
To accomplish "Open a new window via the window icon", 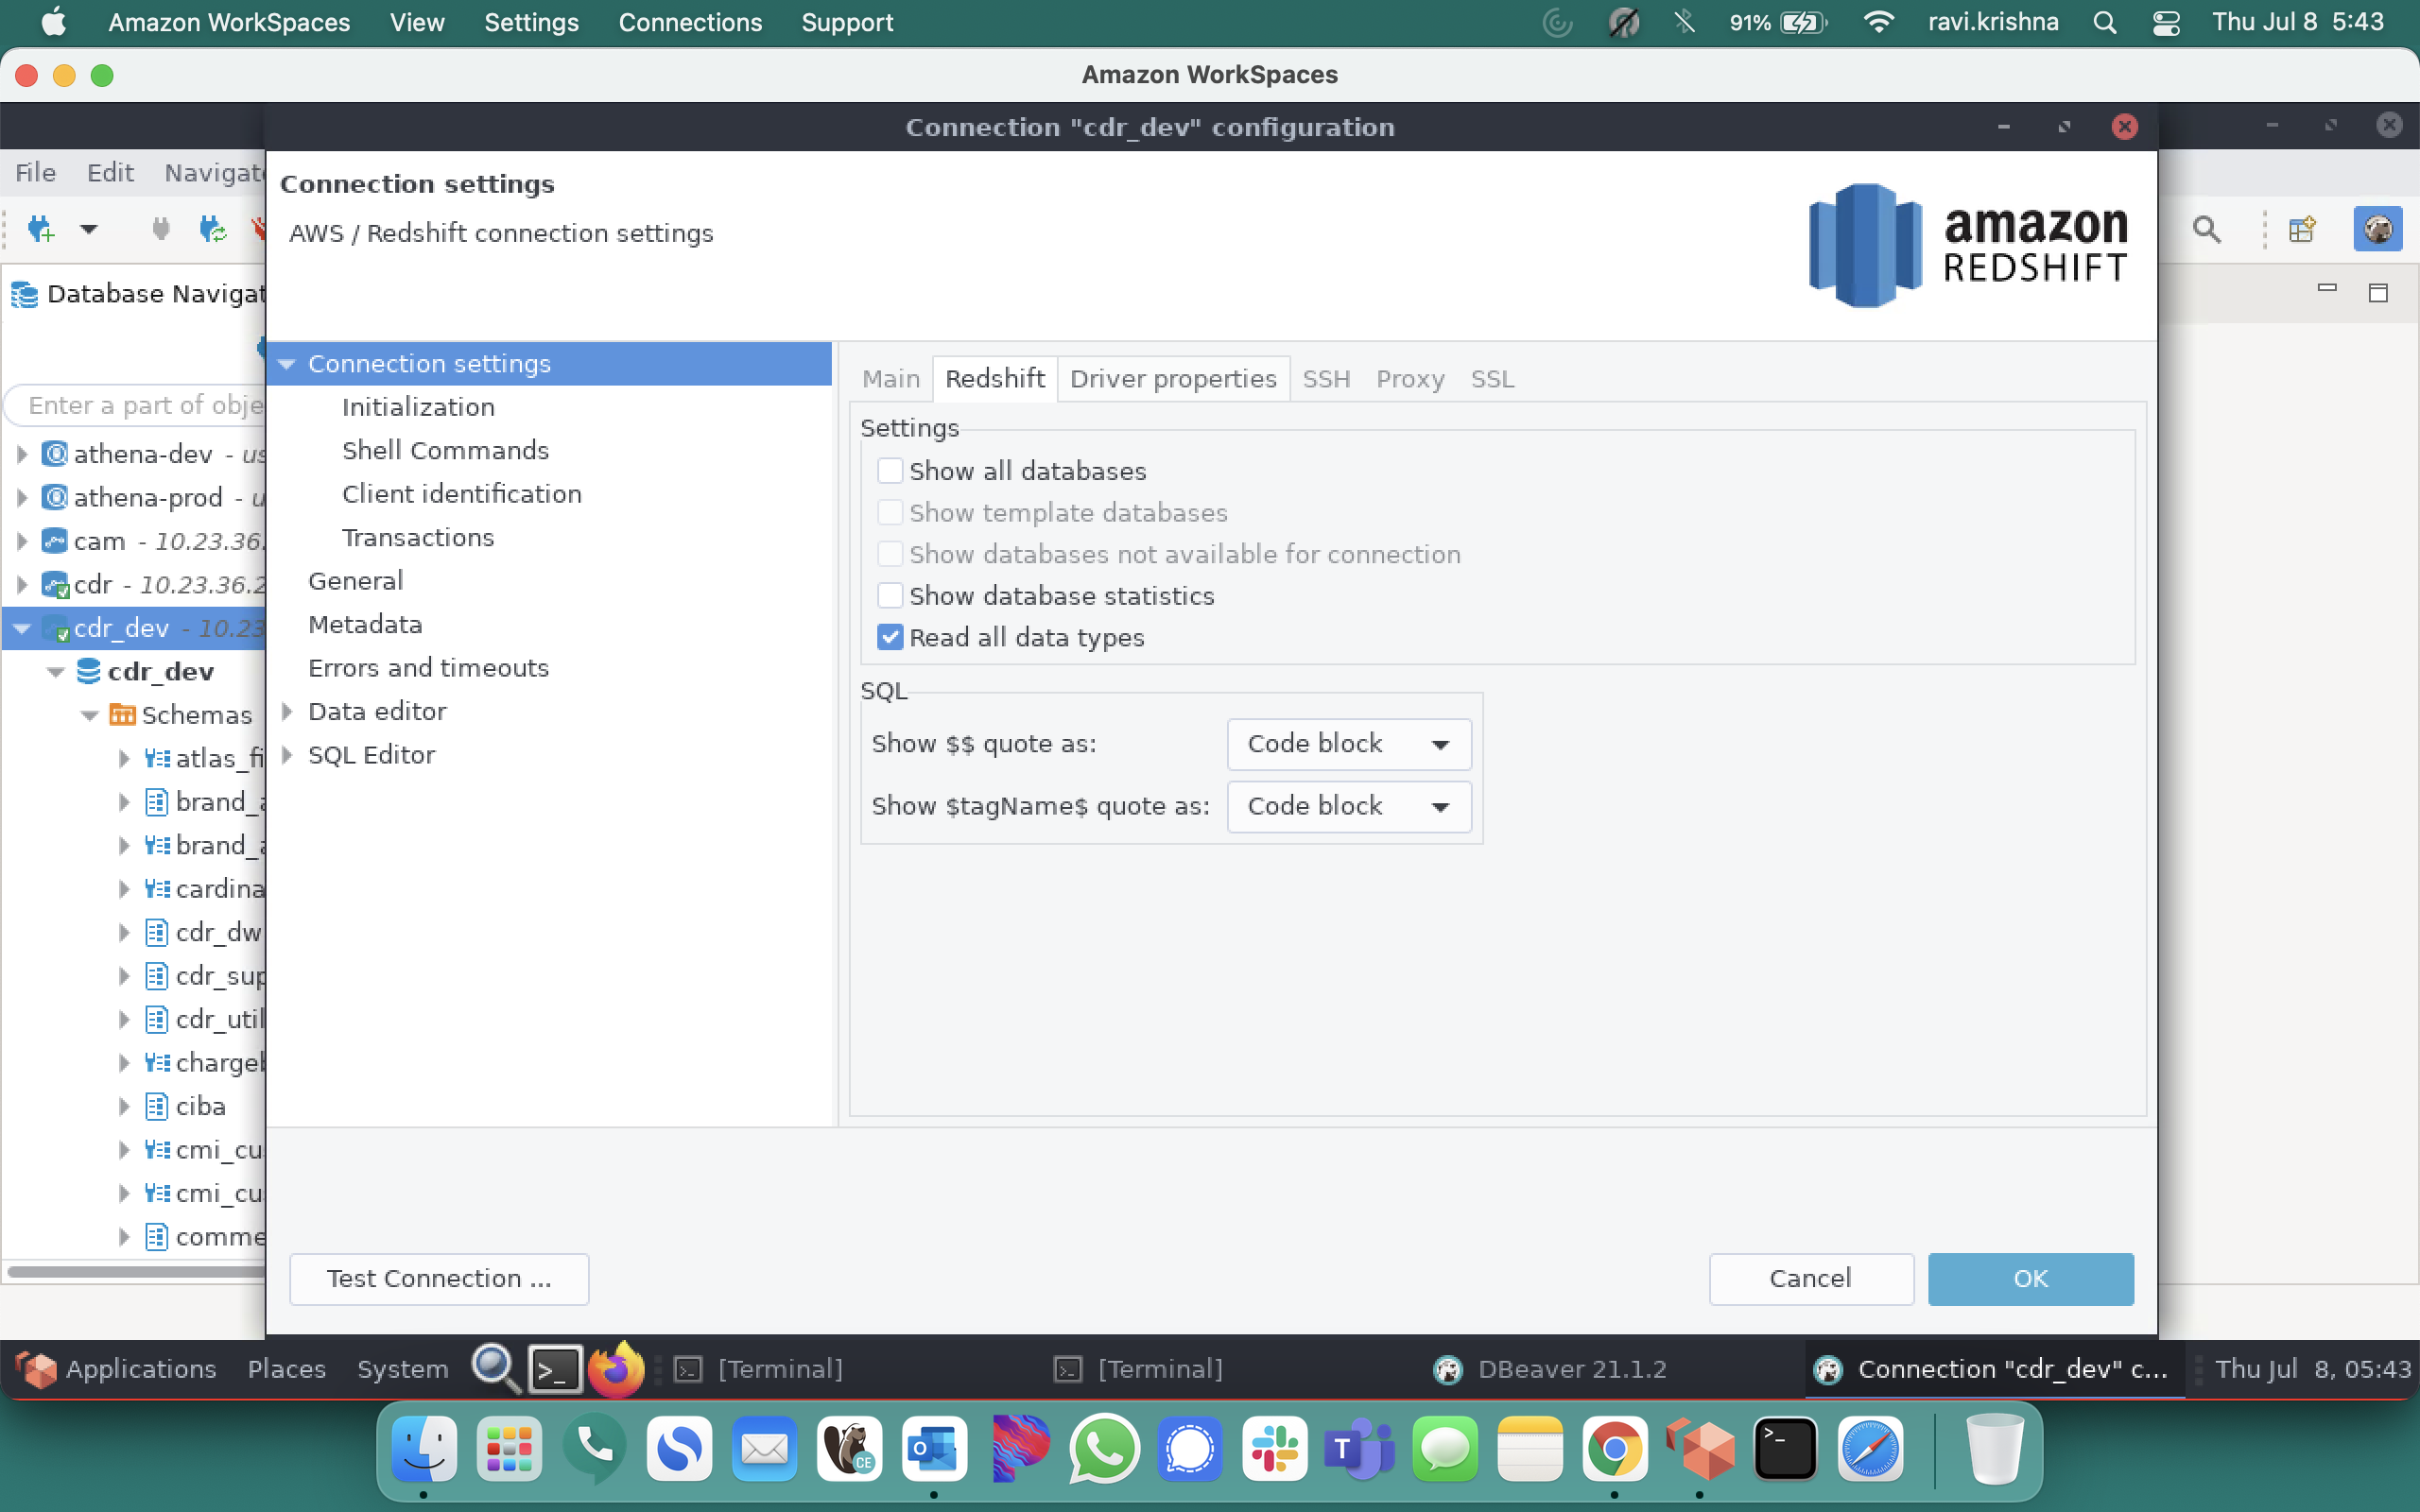I will pyautogui.click(x=2302, y=229).
